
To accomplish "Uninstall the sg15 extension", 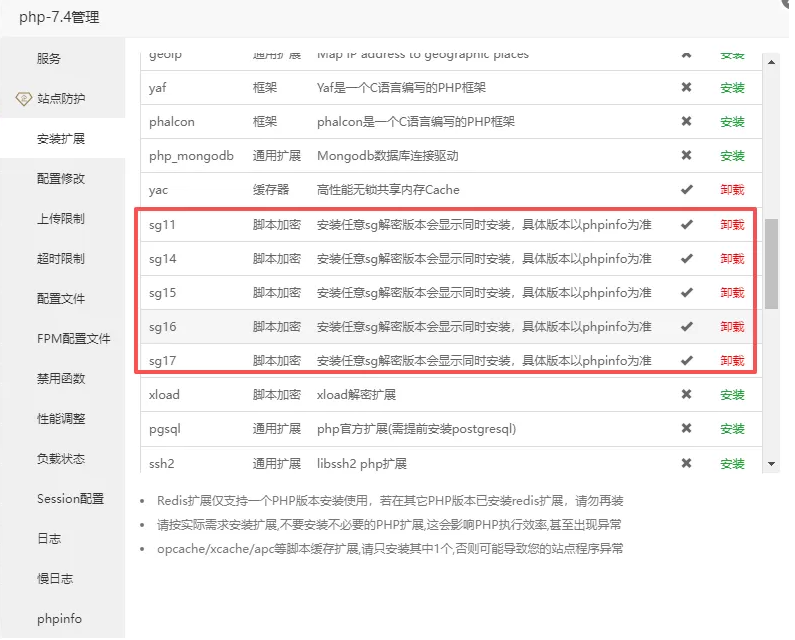I will (732, 293).
